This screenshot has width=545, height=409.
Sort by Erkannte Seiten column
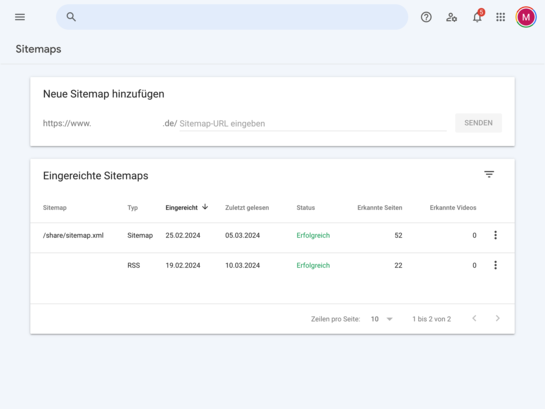(x=380, y=207)
